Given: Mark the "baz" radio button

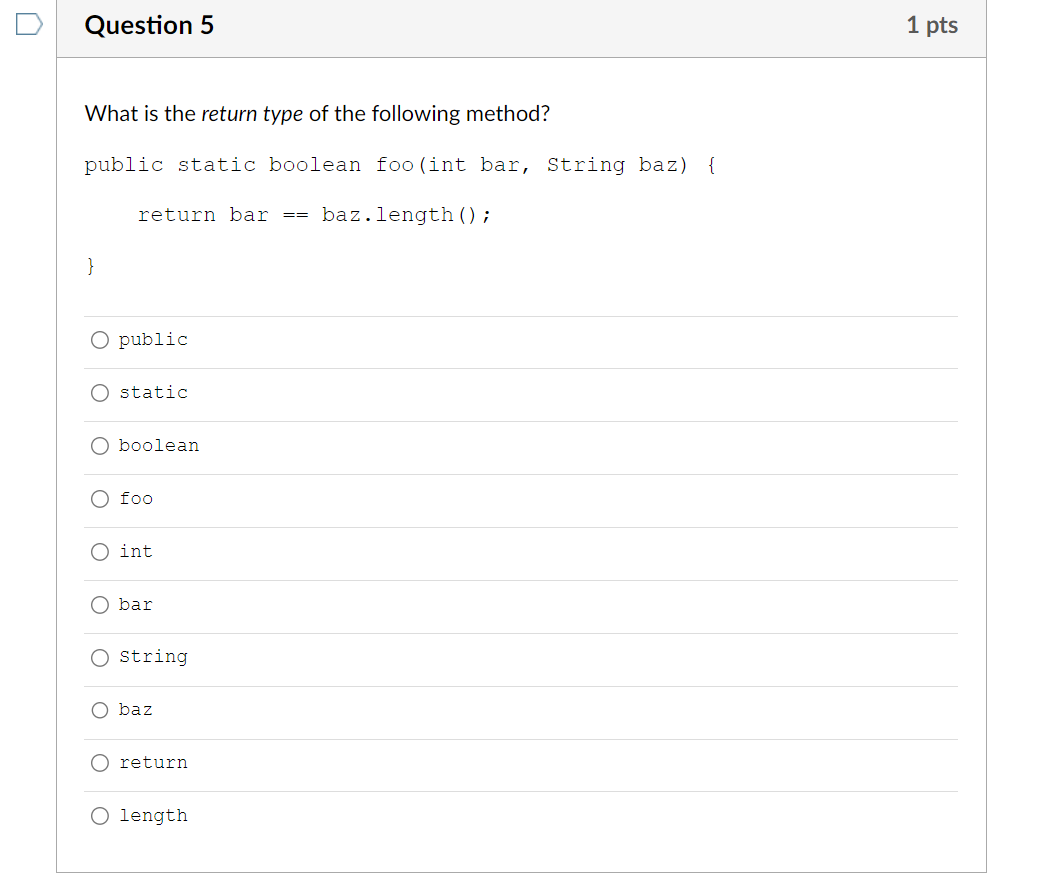Looking at the screenshot, I should point(100,711).
